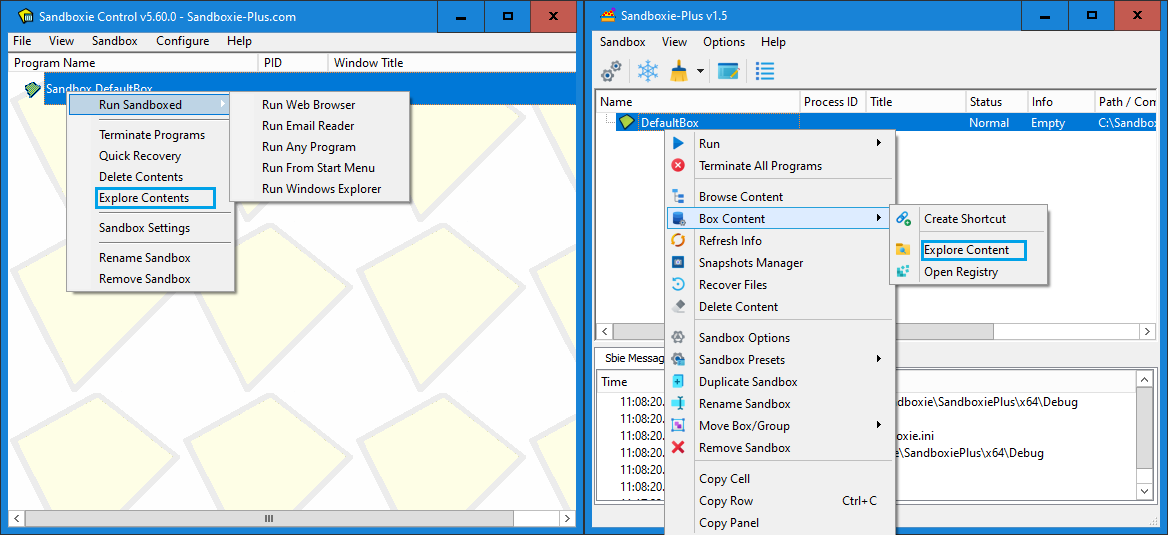Open the dropdown arrow beside the broom
This screenshot has height=535, width=1168.
click(x=700, y=72)
